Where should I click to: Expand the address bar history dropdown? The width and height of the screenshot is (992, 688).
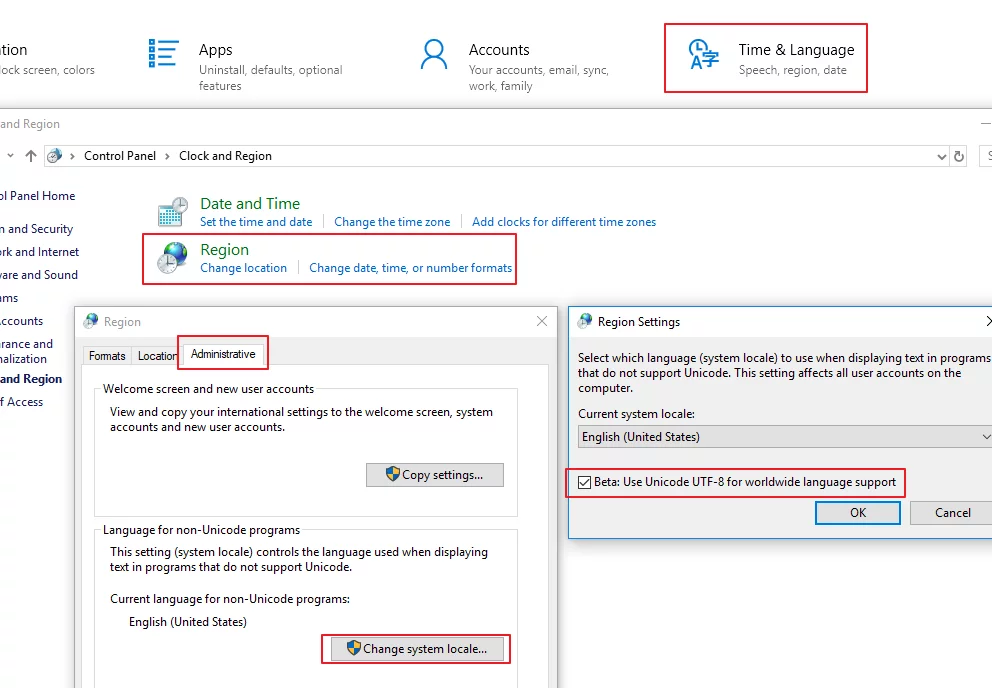(941, 156)
